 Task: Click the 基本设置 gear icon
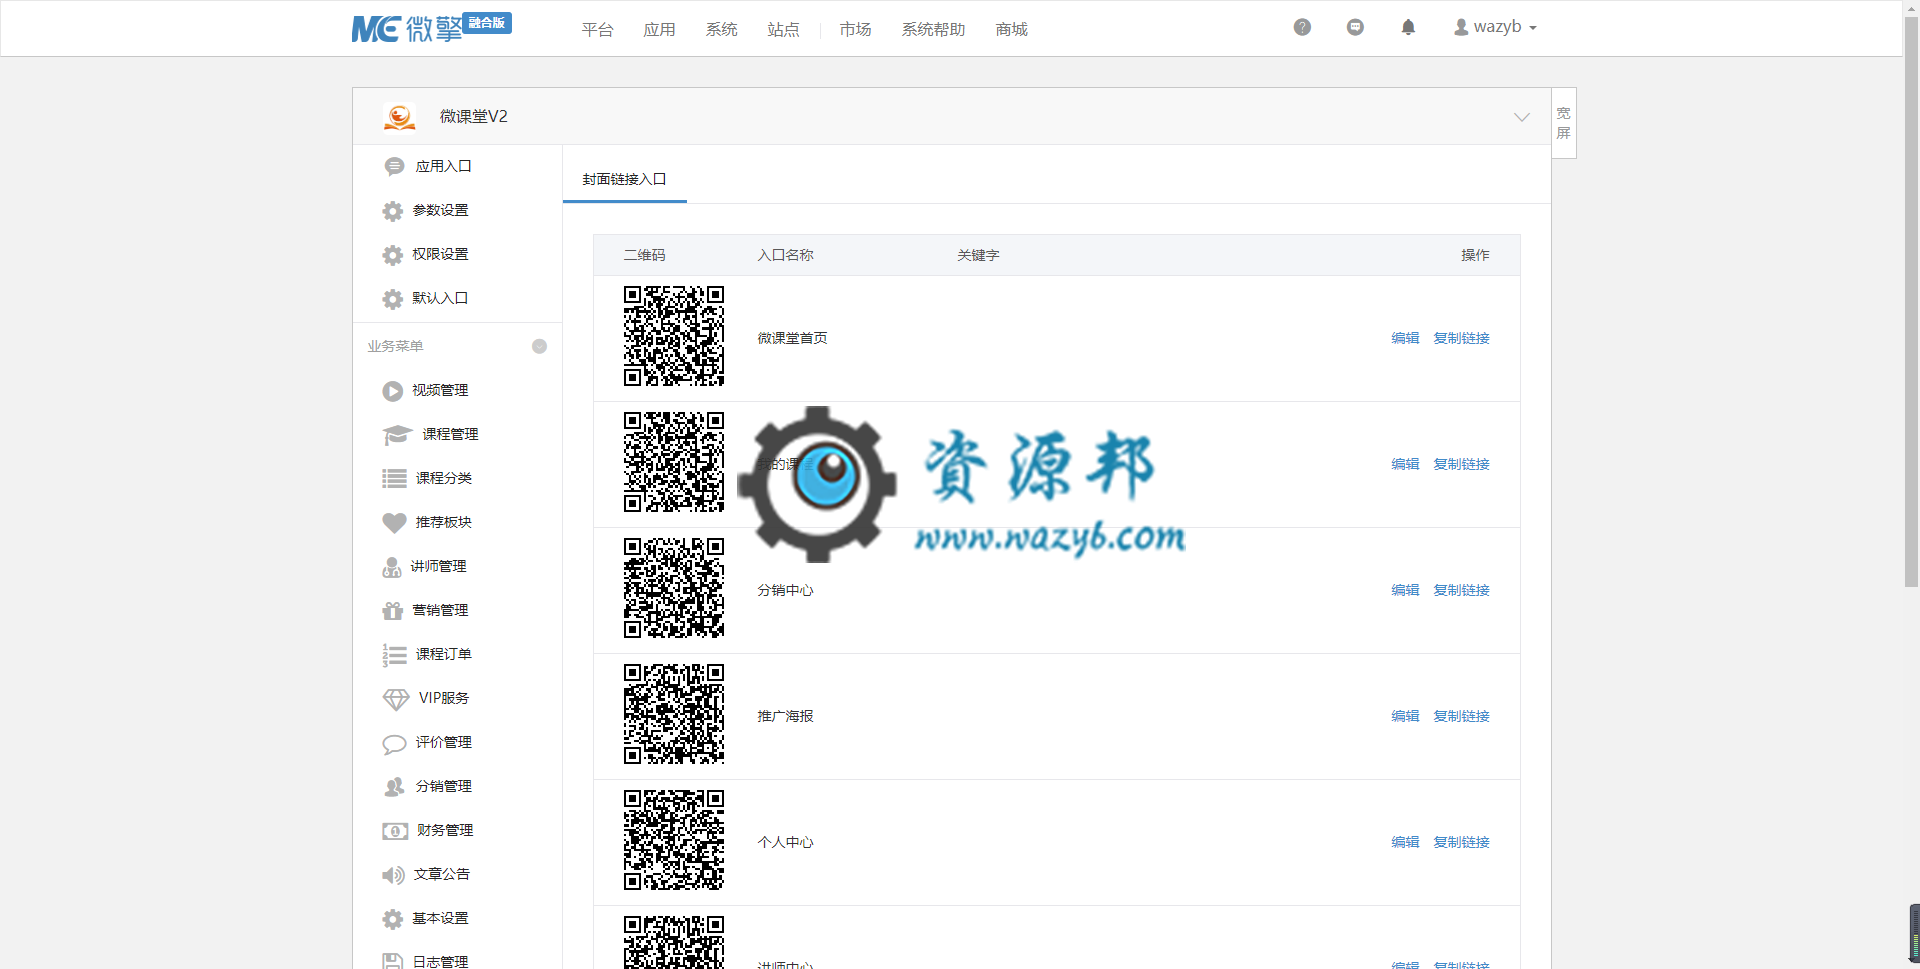(x=393, y=919)
